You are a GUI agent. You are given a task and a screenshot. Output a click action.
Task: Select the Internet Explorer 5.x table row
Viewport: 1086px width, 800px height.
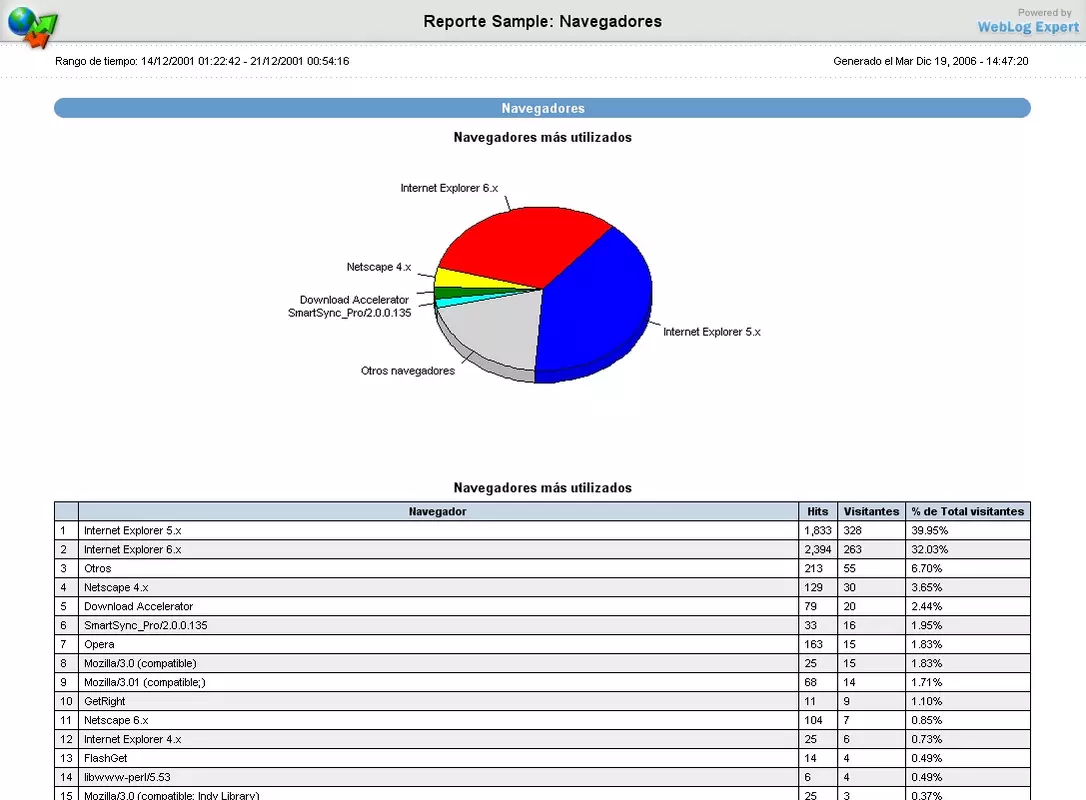coord(542,531)
